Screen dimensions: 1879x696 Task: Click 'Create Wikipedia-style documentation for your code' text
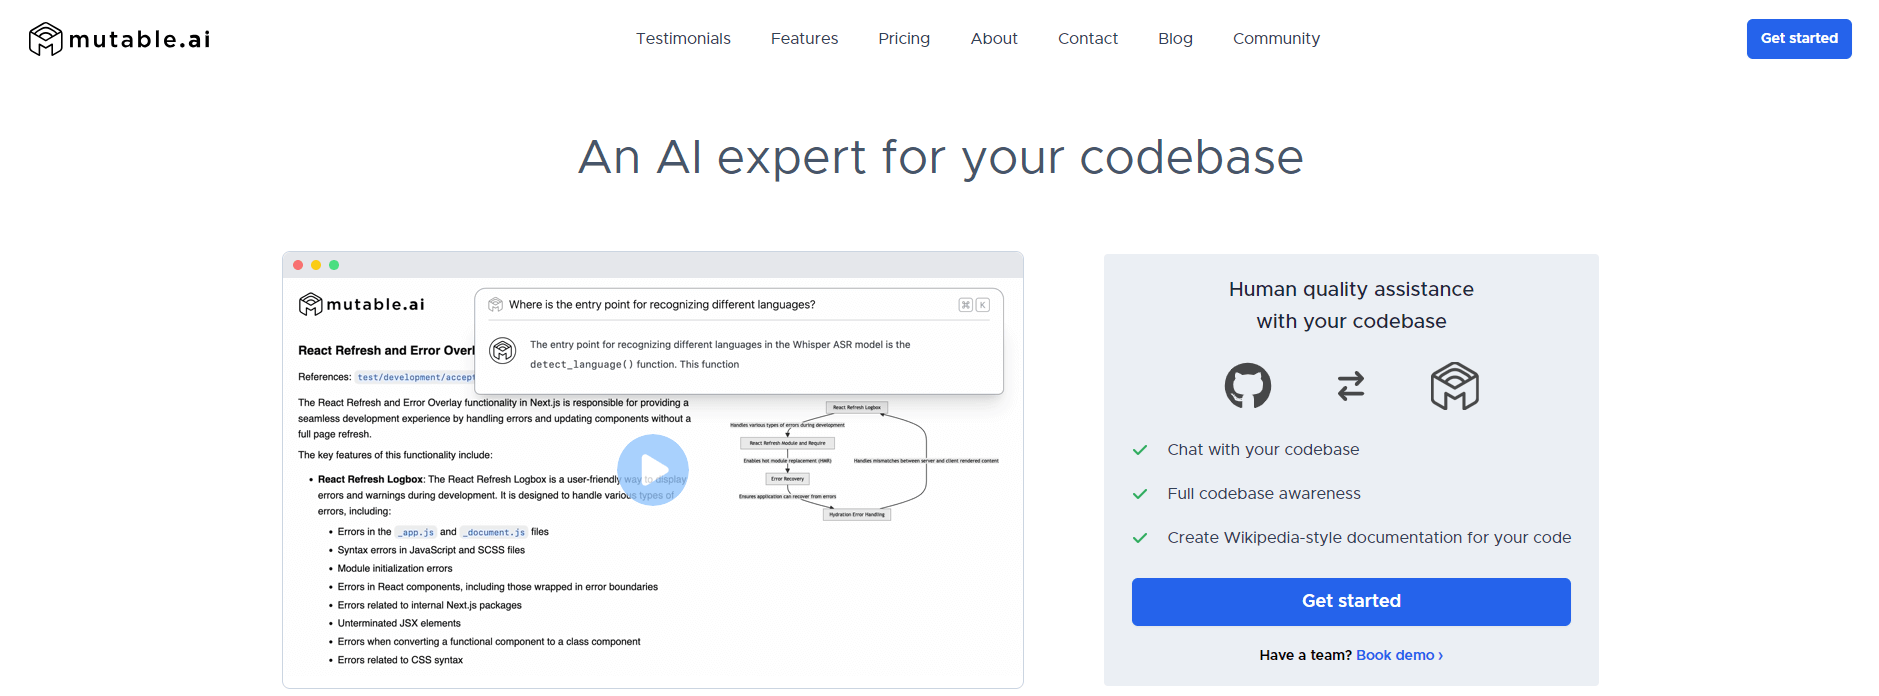pos(1369,538)
